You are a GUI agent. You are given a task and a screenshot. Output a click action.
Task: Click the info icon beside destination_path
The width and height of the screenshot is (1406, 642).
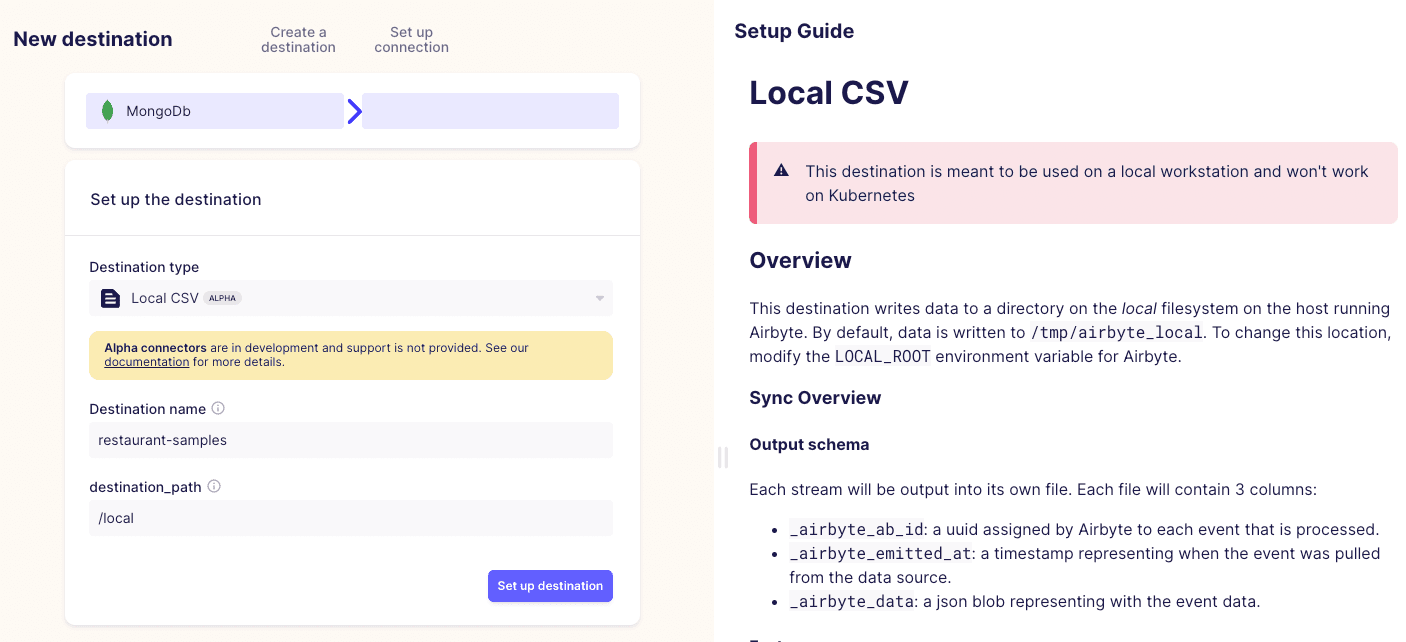tap(214, 487)
